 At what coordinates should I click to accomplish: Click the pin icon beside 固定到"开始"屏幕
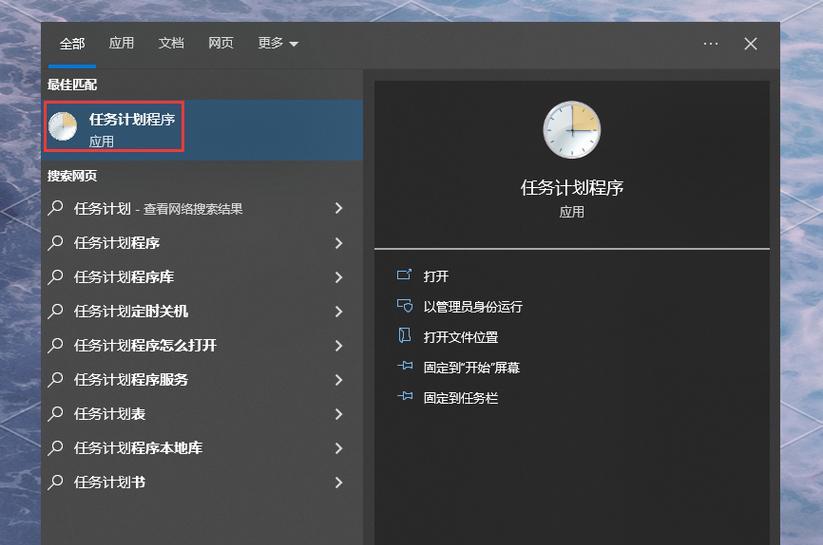404,366
